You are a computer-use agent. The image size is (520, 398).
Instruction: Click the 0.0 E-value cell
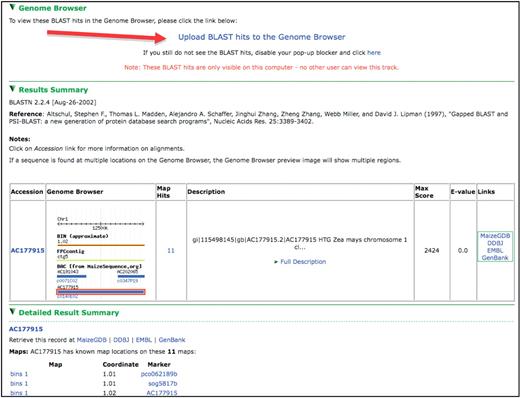pyautogui.click(x=463, y=251)
